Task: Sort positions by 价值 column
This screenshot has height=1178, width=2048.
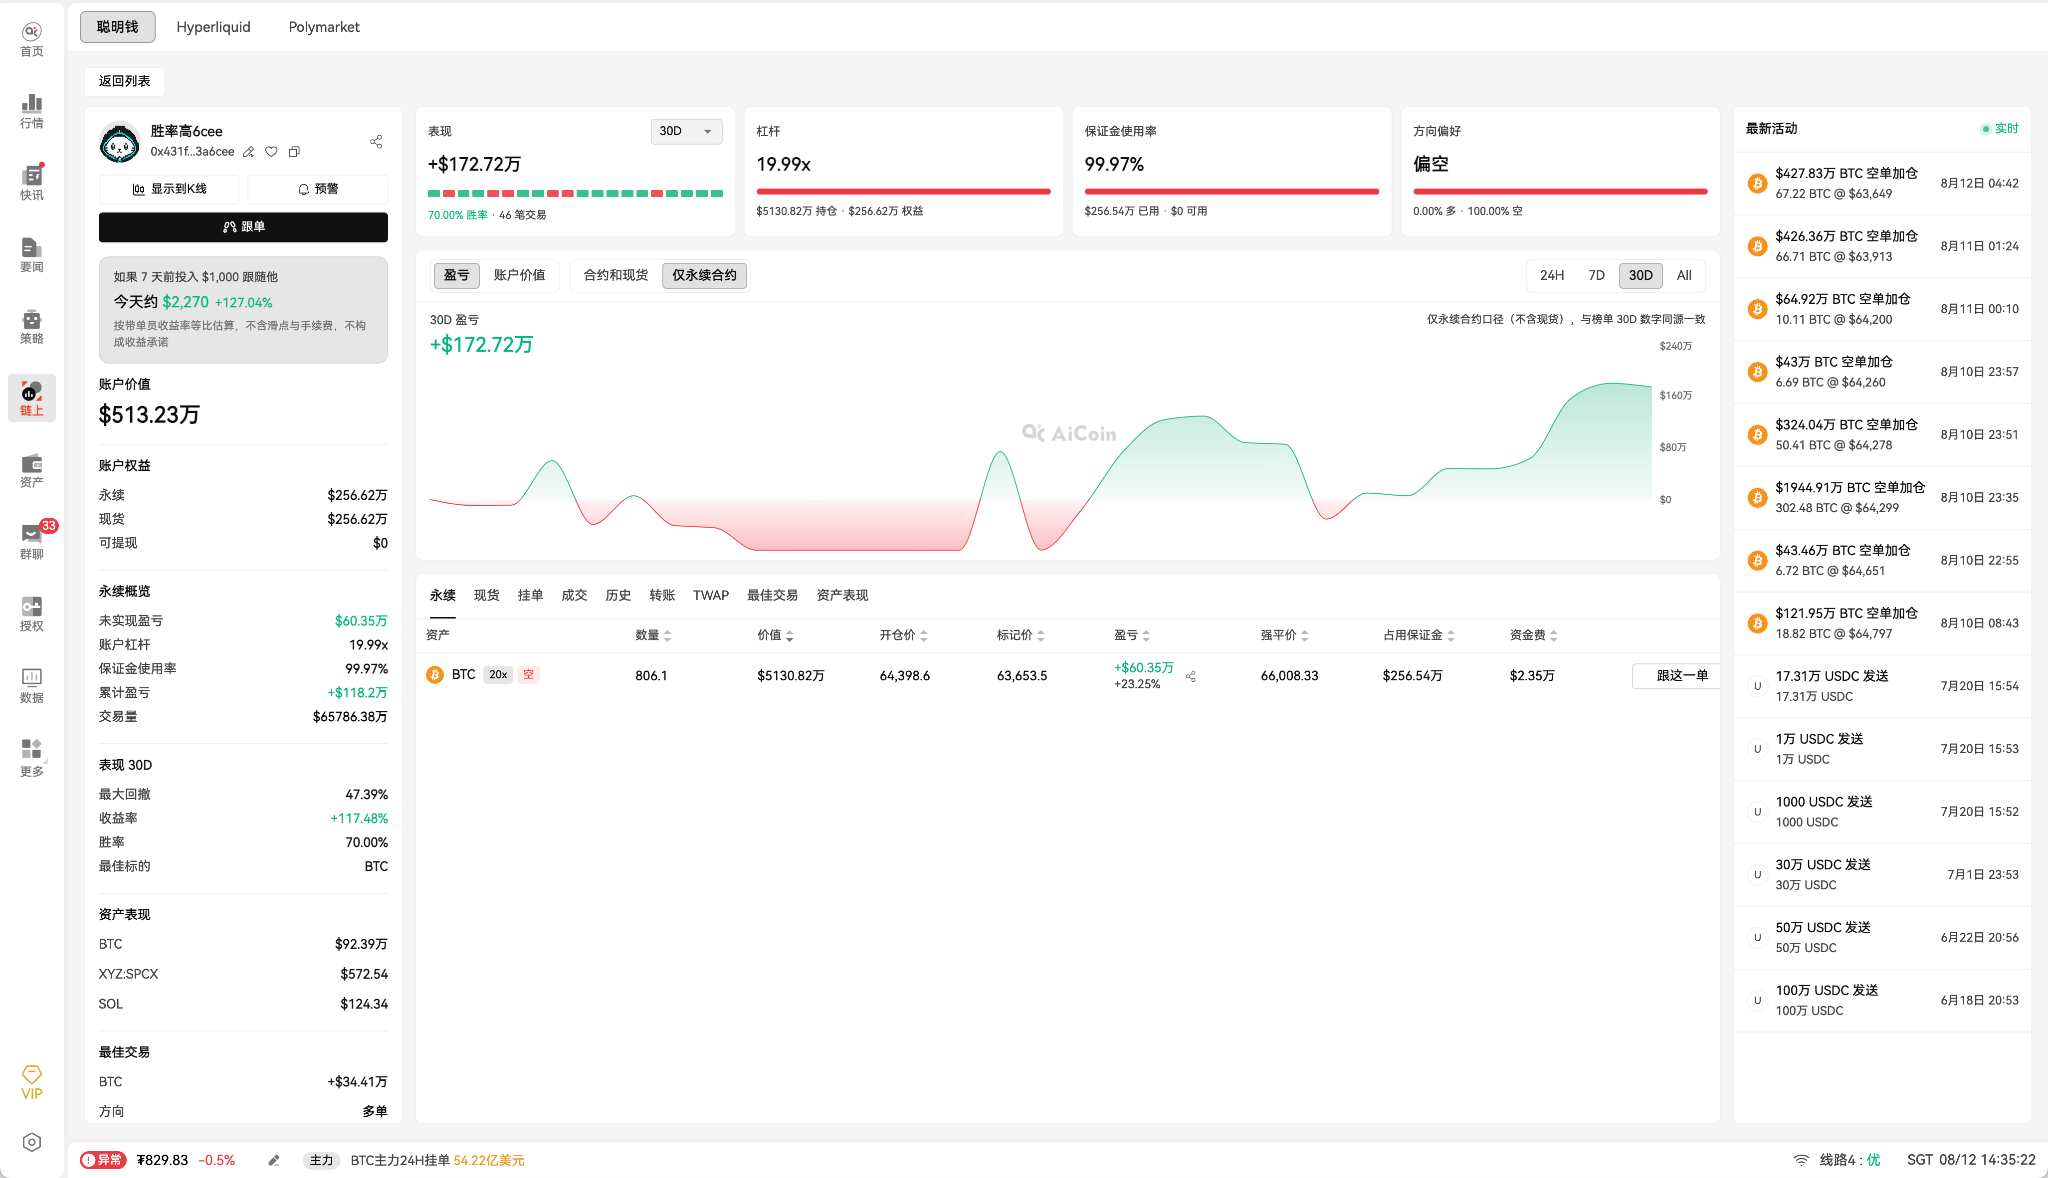Action: (x=775, y=635)
